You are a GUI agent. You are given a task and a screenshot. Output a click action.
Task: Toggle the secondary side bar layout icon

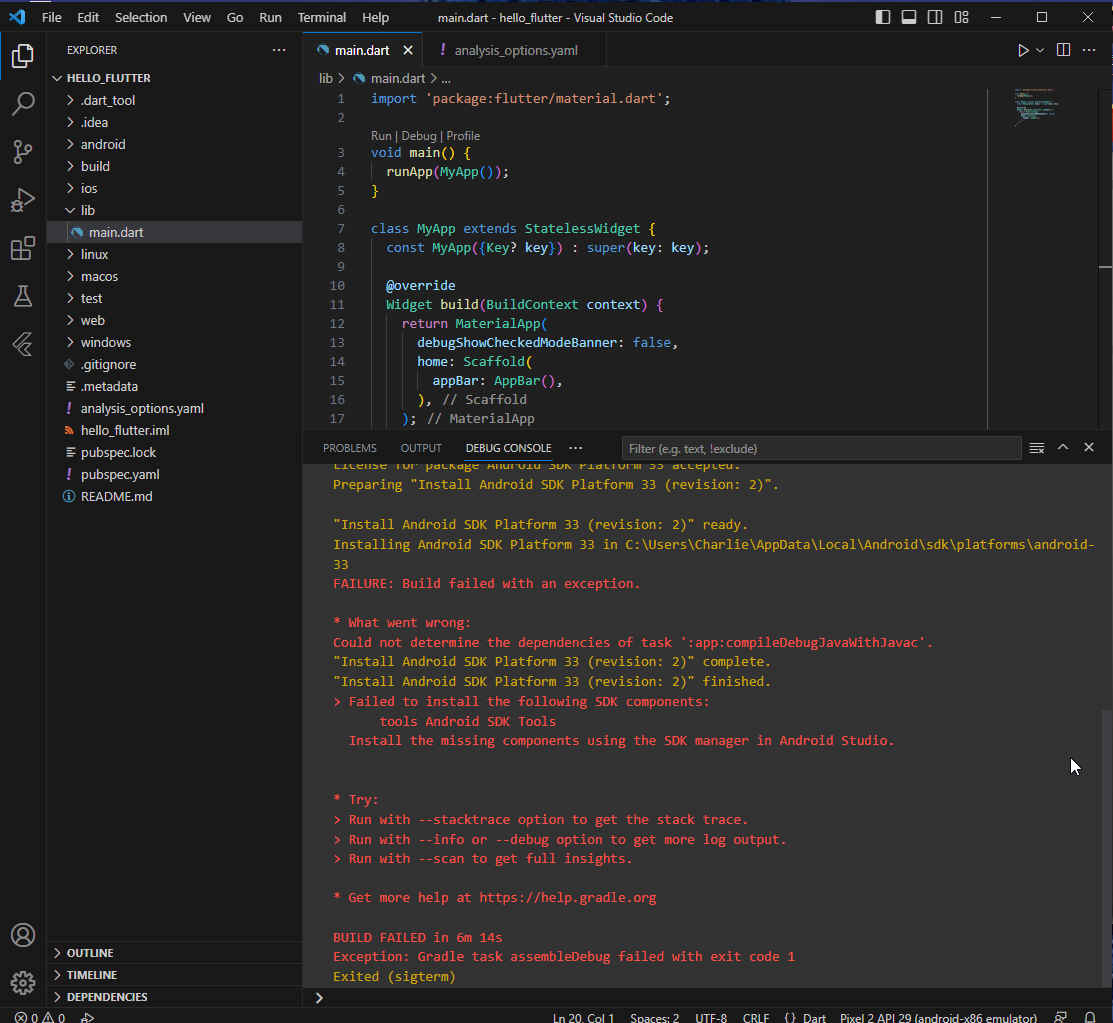(x=935, y=17)
